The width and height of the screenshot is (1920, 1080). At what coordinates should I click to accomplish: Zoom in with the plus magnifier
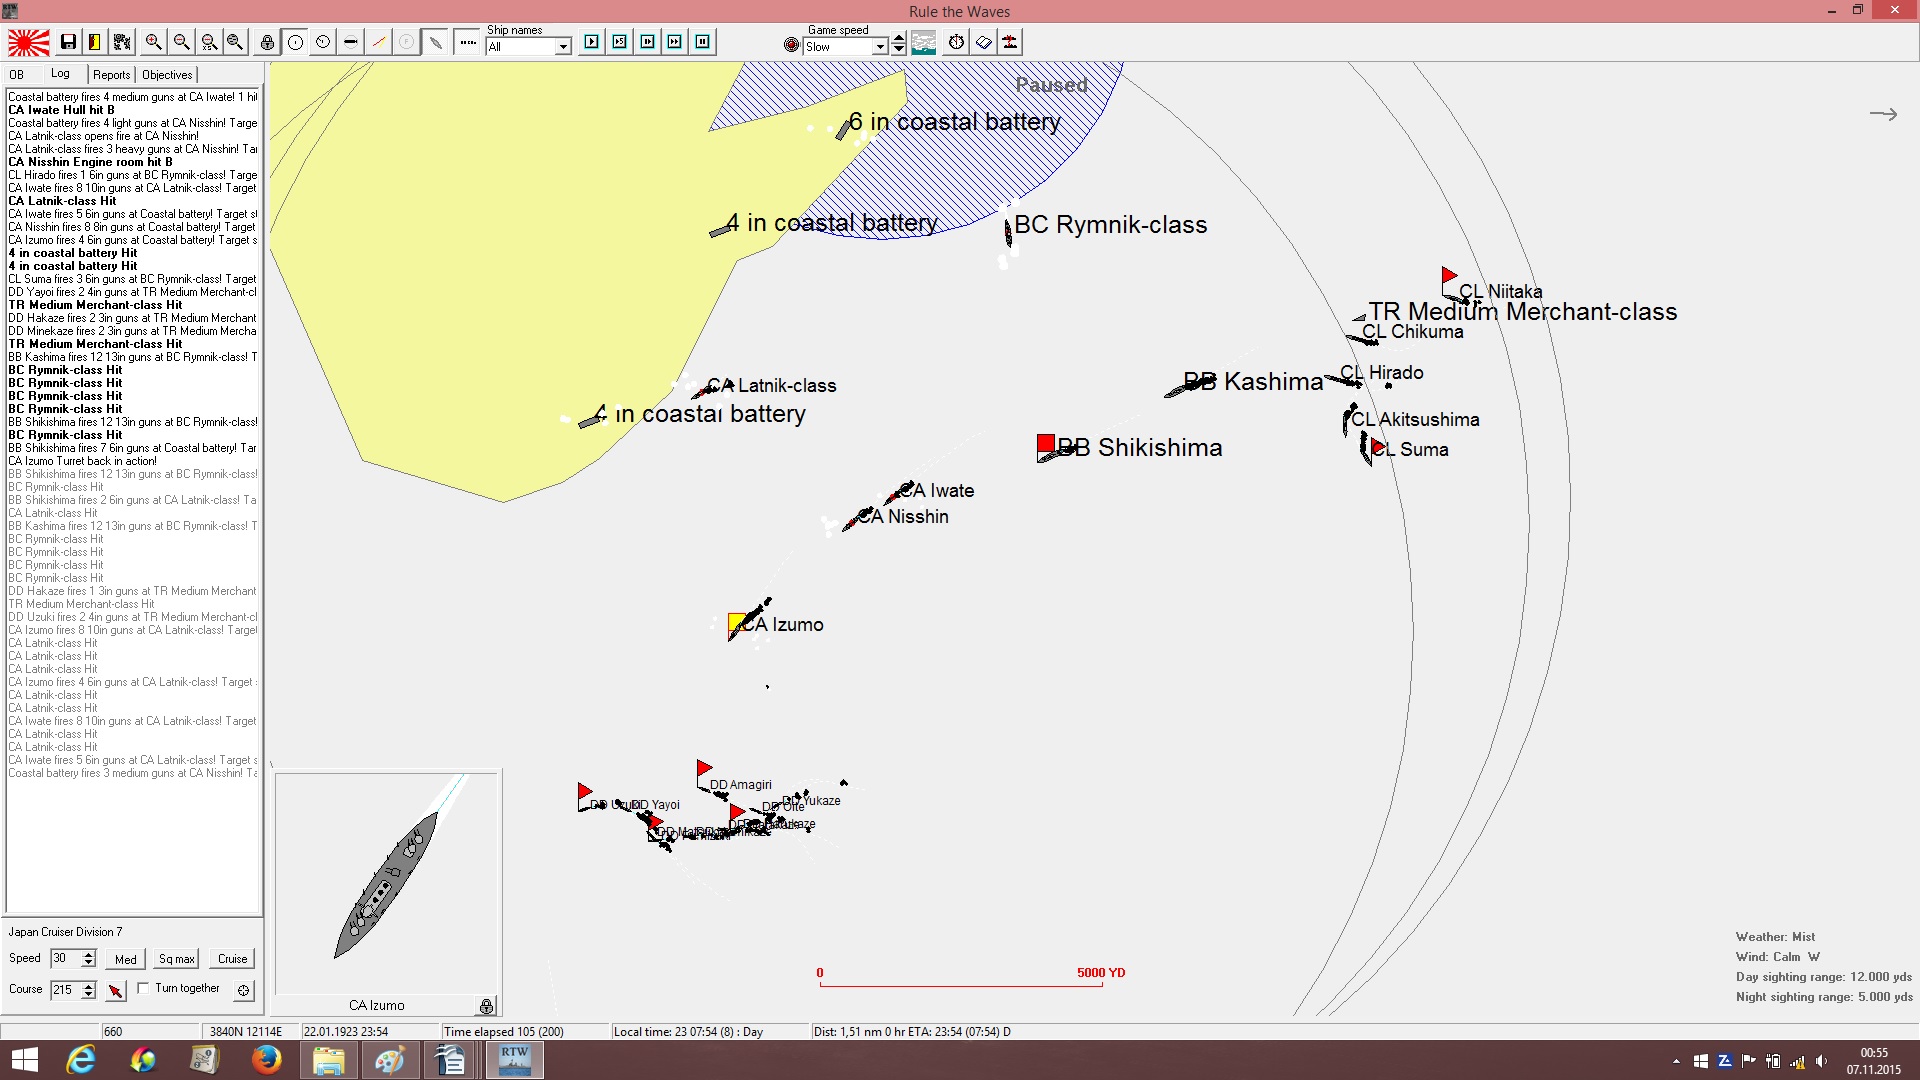coord(153,42)
